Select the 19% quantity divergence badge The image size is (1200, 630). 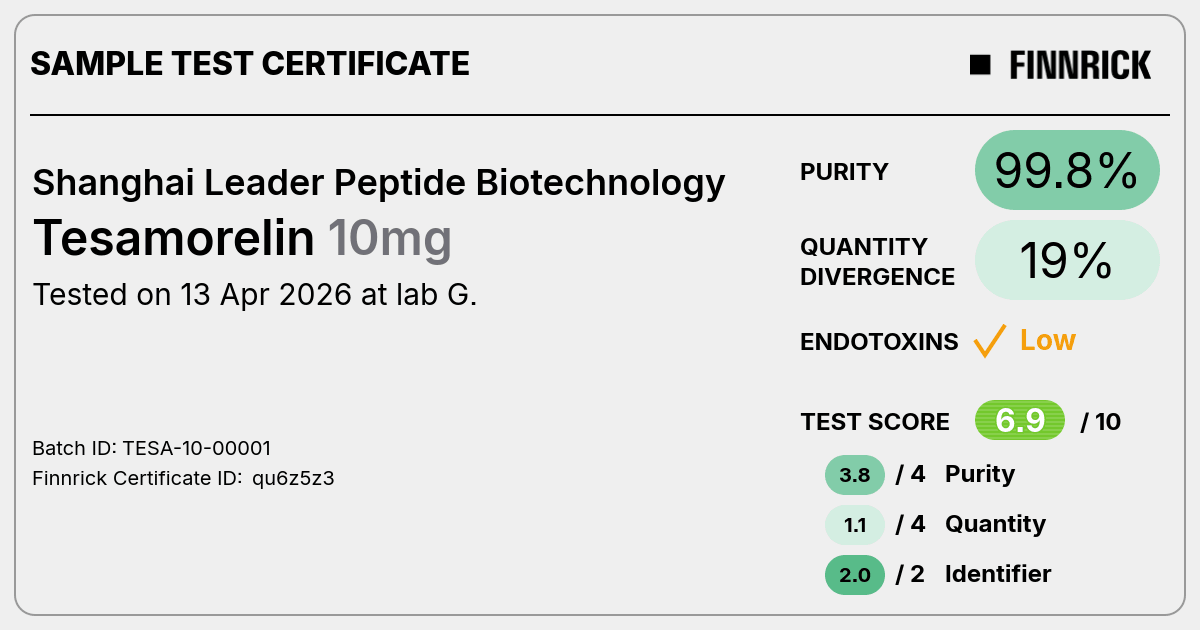click(1067, 260)
